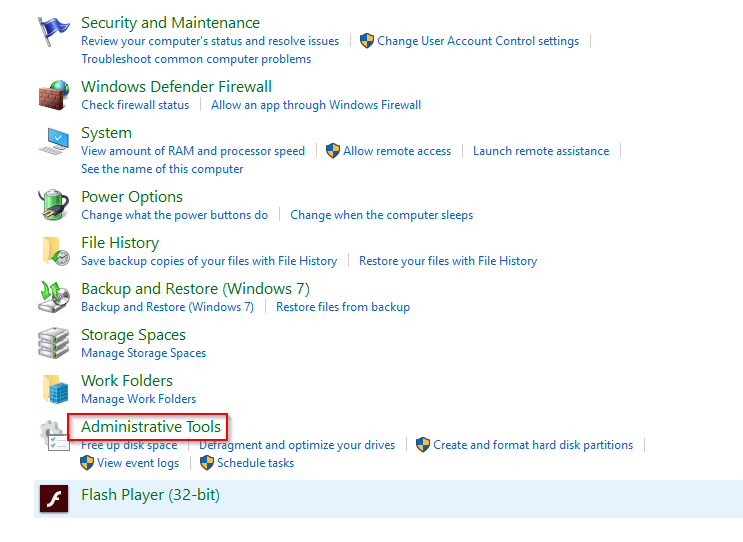Open Allow remote access link

point(396,151)
